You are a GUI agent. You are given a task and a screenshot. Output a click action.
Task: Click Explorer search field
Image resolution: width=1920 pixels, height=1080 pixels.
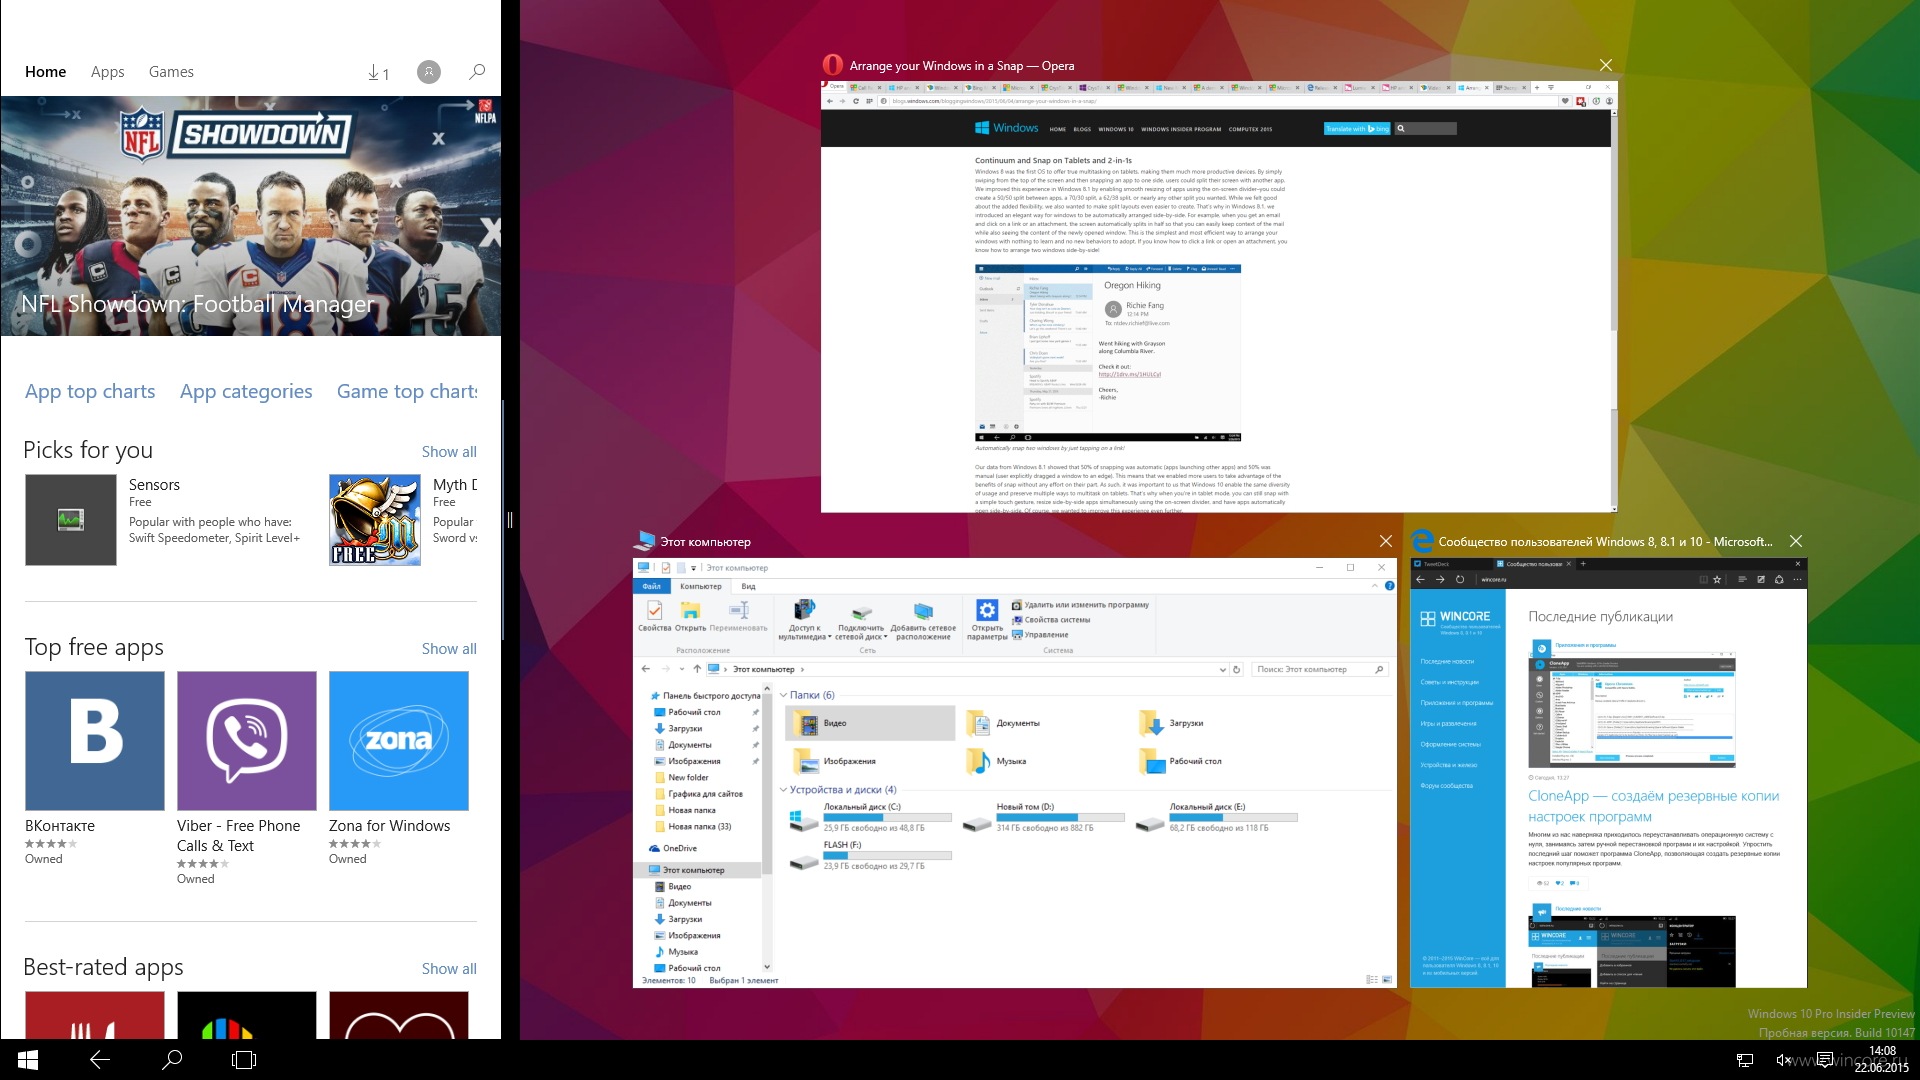click(x=1320, y=670)
